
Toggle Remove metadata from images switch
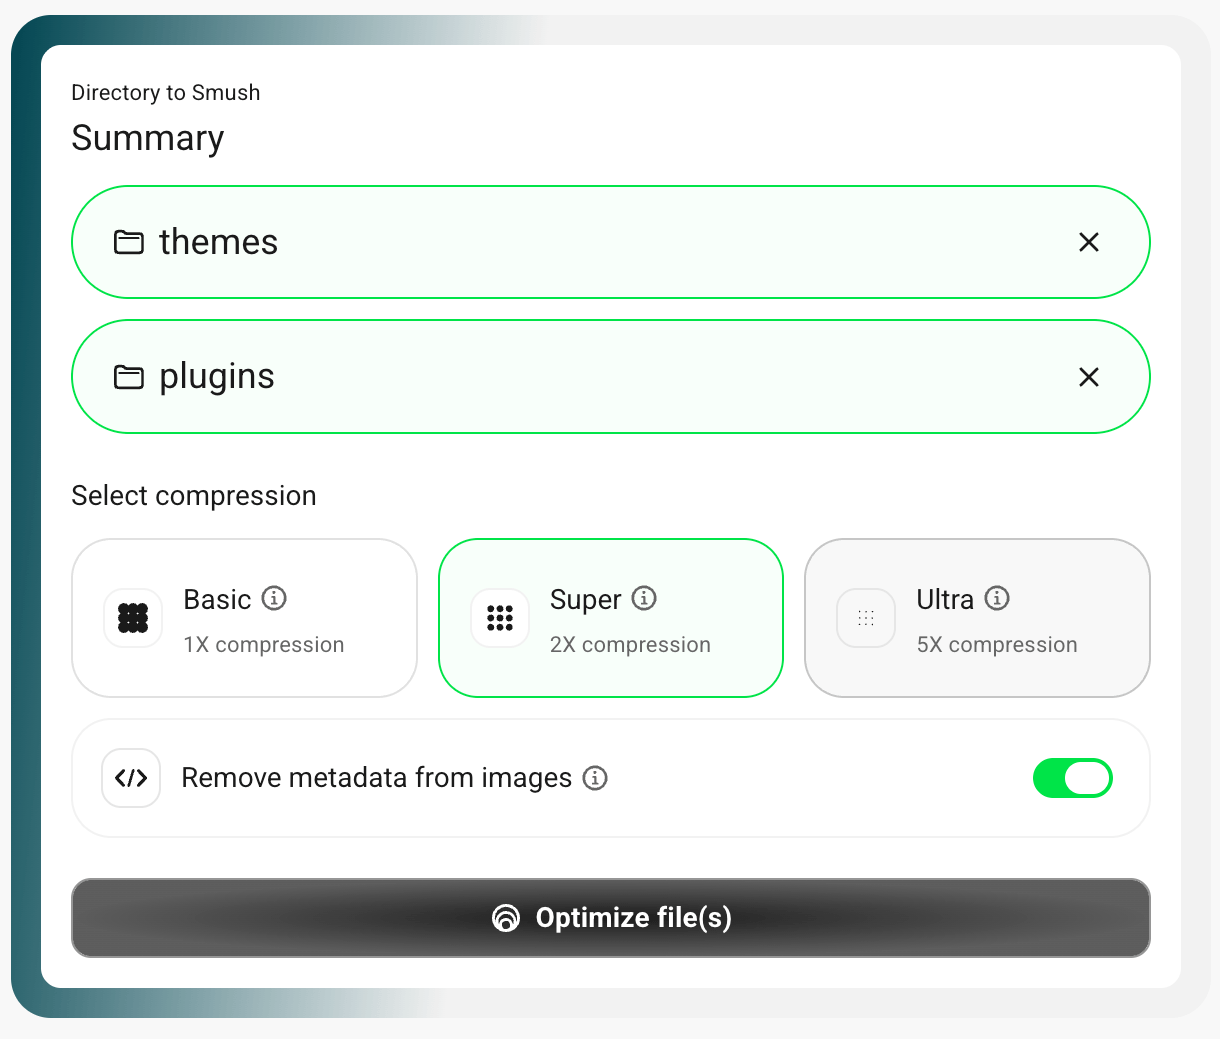click(1072, 778)
